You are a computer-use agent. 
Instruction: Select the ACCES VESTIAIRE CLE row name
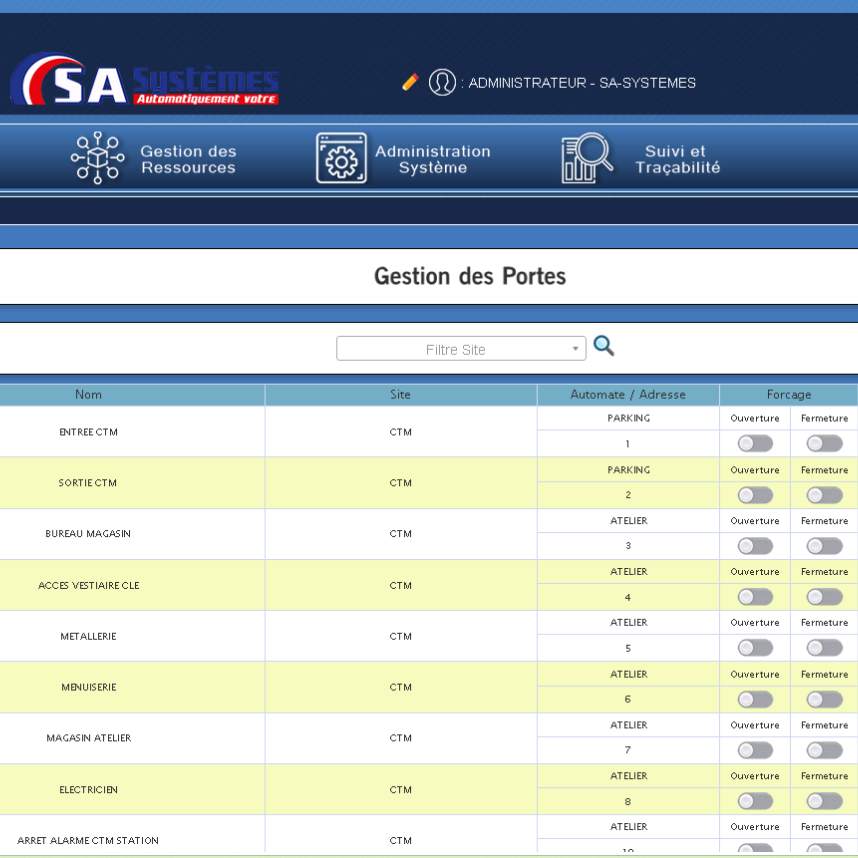coord(88,586)
